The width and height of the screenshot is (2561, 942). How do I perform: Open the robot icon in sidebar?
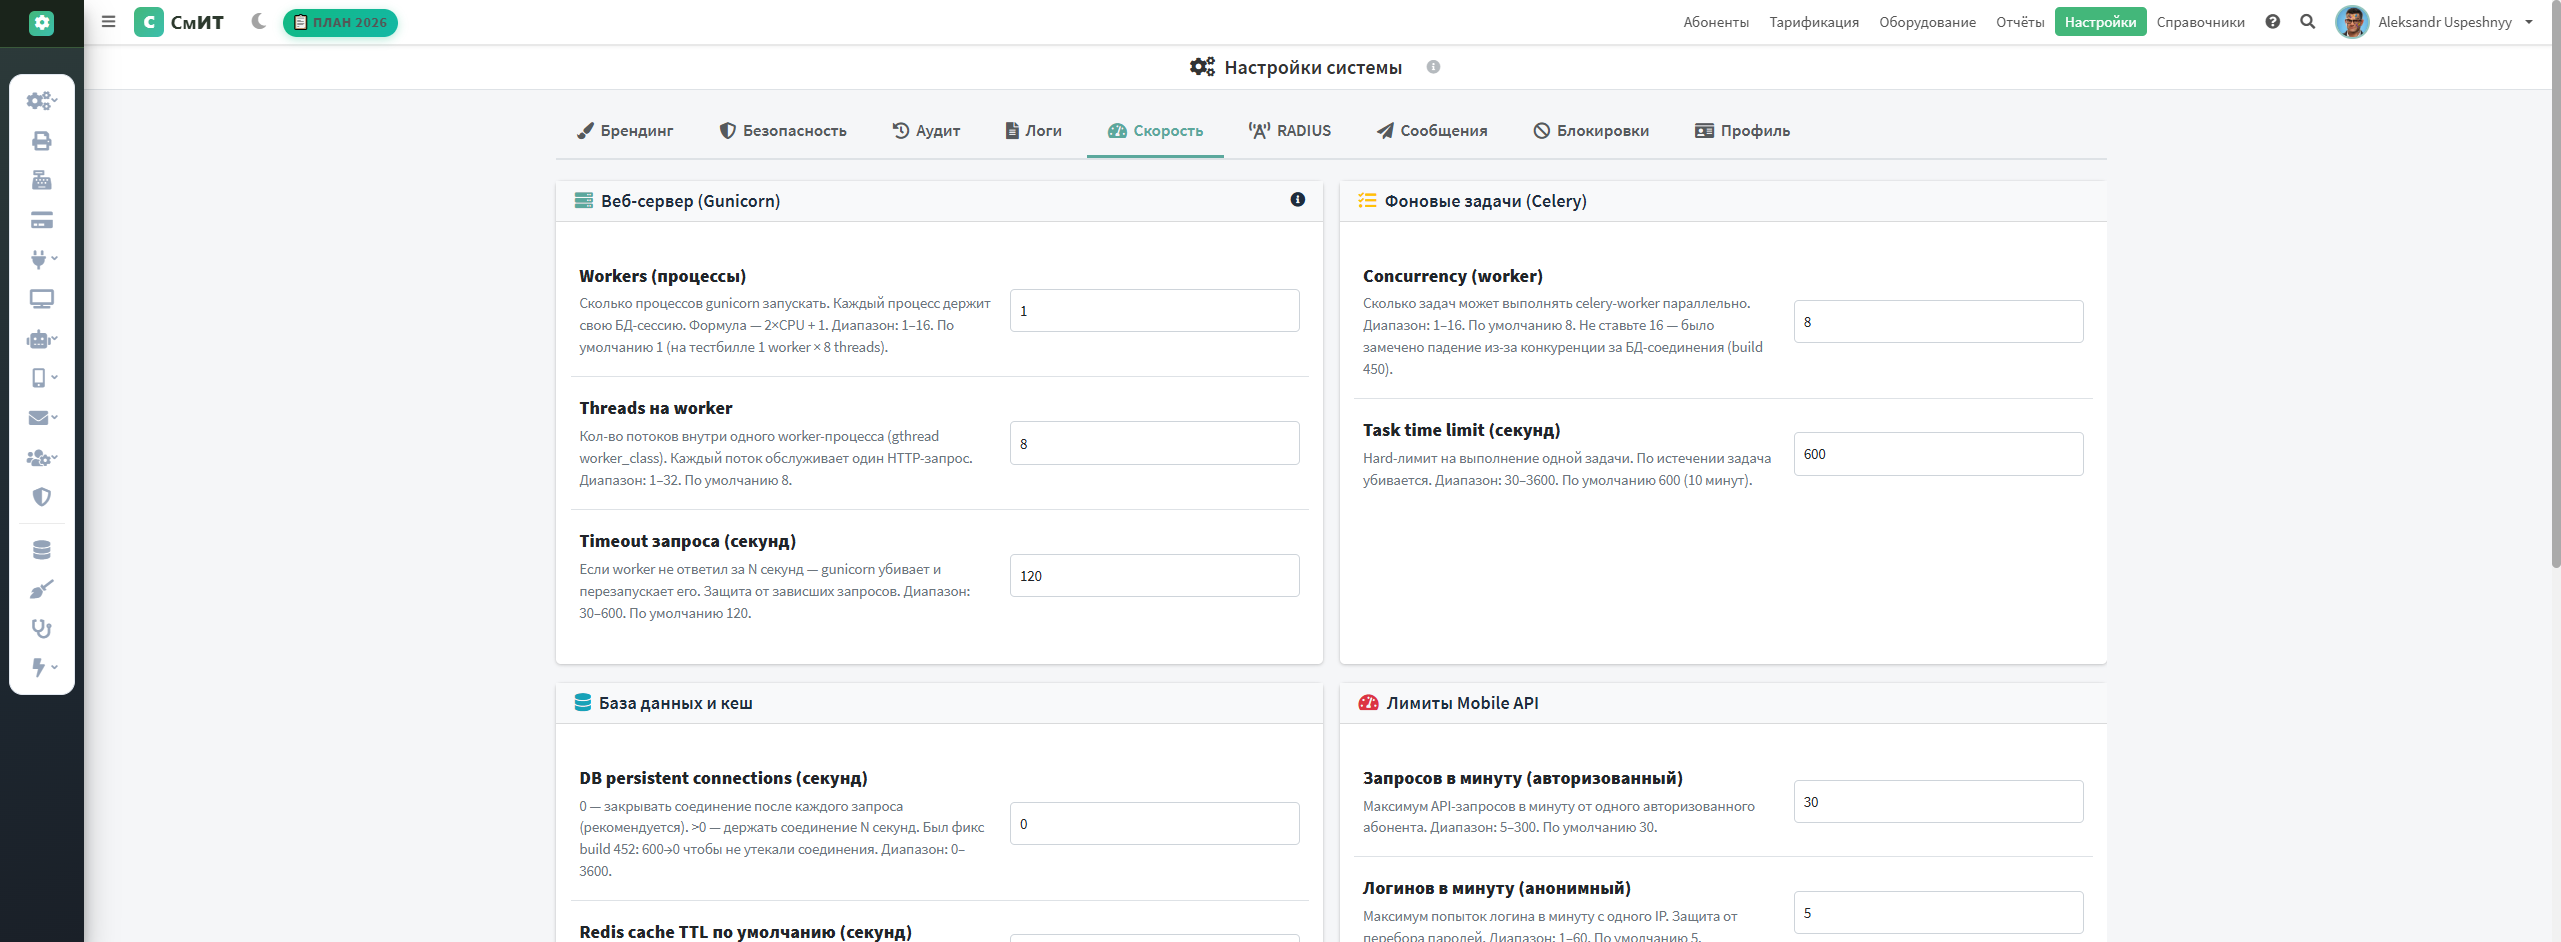point(41,339)
